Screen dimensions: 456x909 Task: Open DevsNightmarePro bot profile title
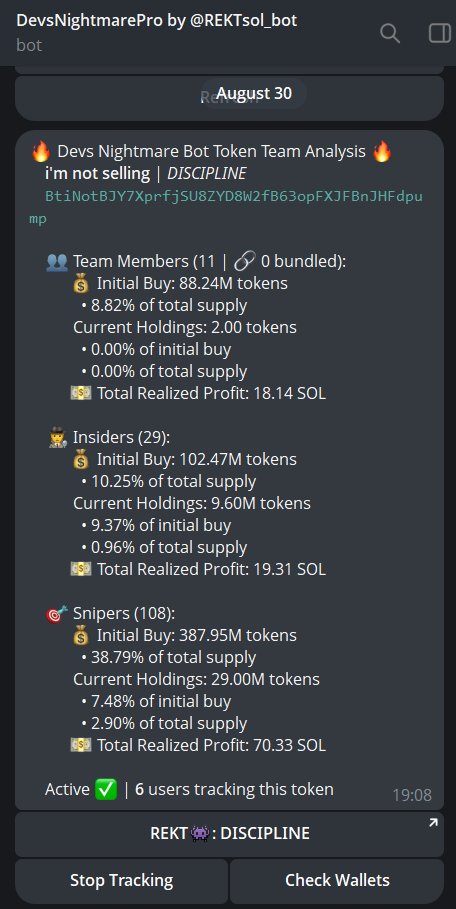[156, 21]
